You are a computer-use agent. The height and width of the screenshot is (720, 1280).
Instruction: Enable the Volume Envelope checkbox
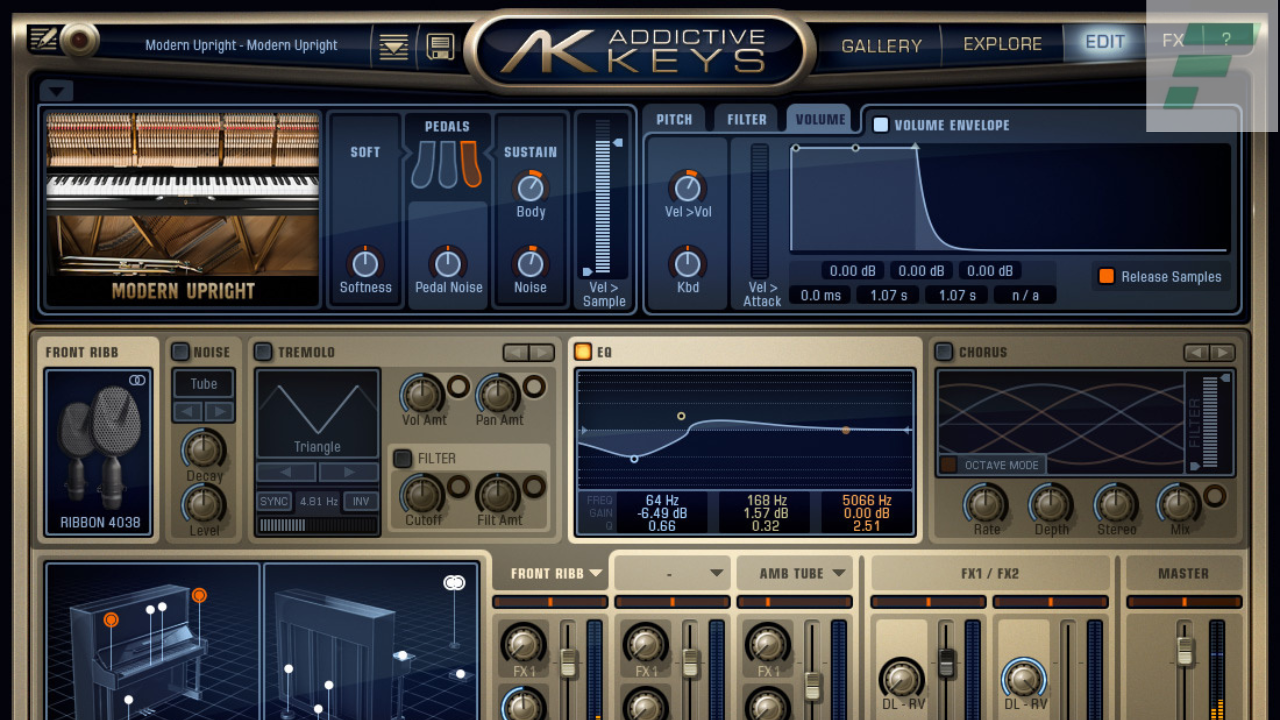tap(881, 125)
